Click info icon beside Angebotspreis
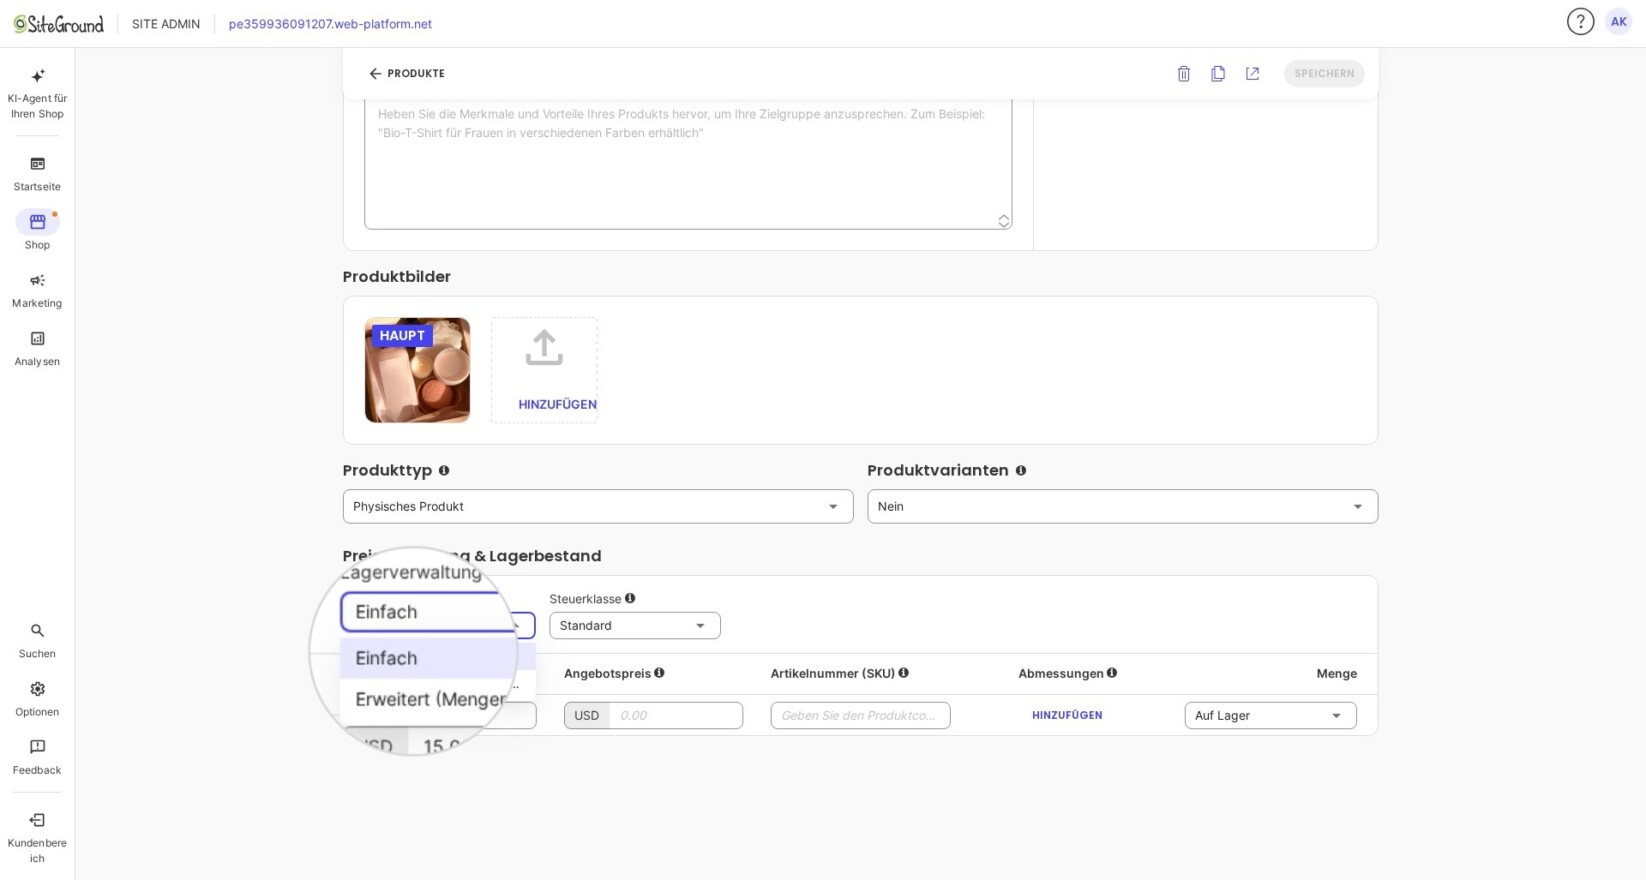This screenshot has height=880, width=1646. (x=659, y=673)
